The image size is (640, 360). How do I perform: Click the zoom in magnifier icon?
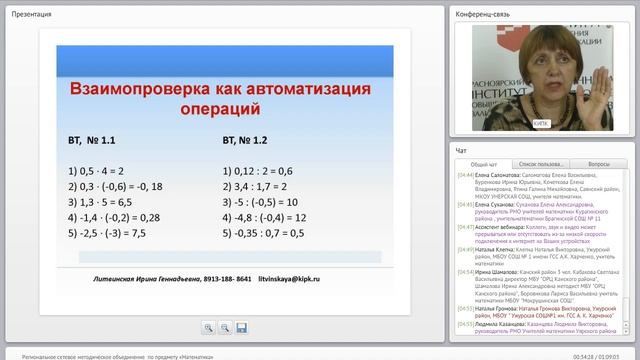point(208,328)
